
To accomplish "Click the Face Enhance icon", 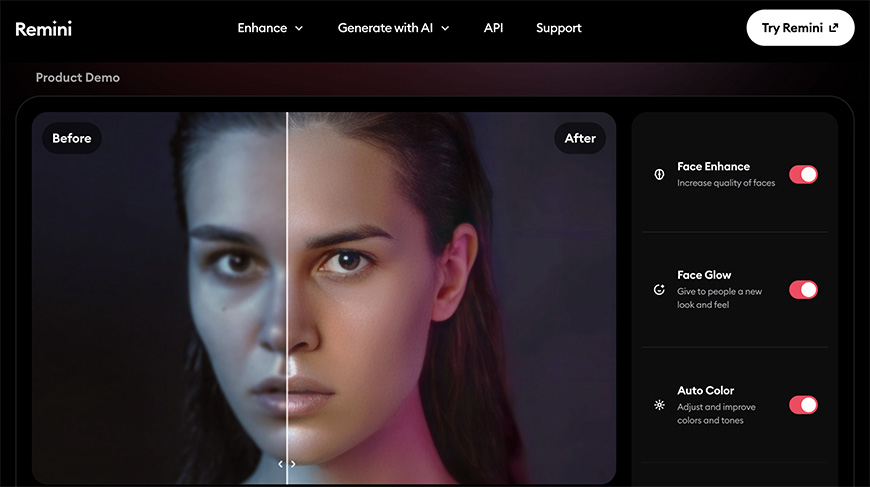I will [659, 174].
